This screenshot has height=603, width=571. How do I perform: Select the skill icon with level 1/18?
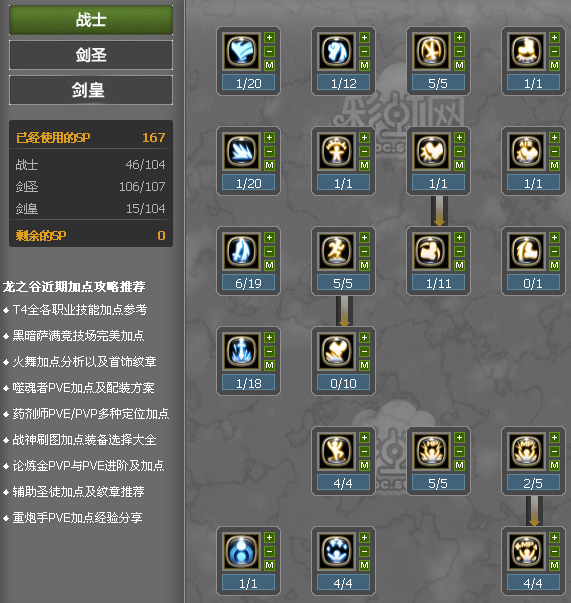pos(241,351)
